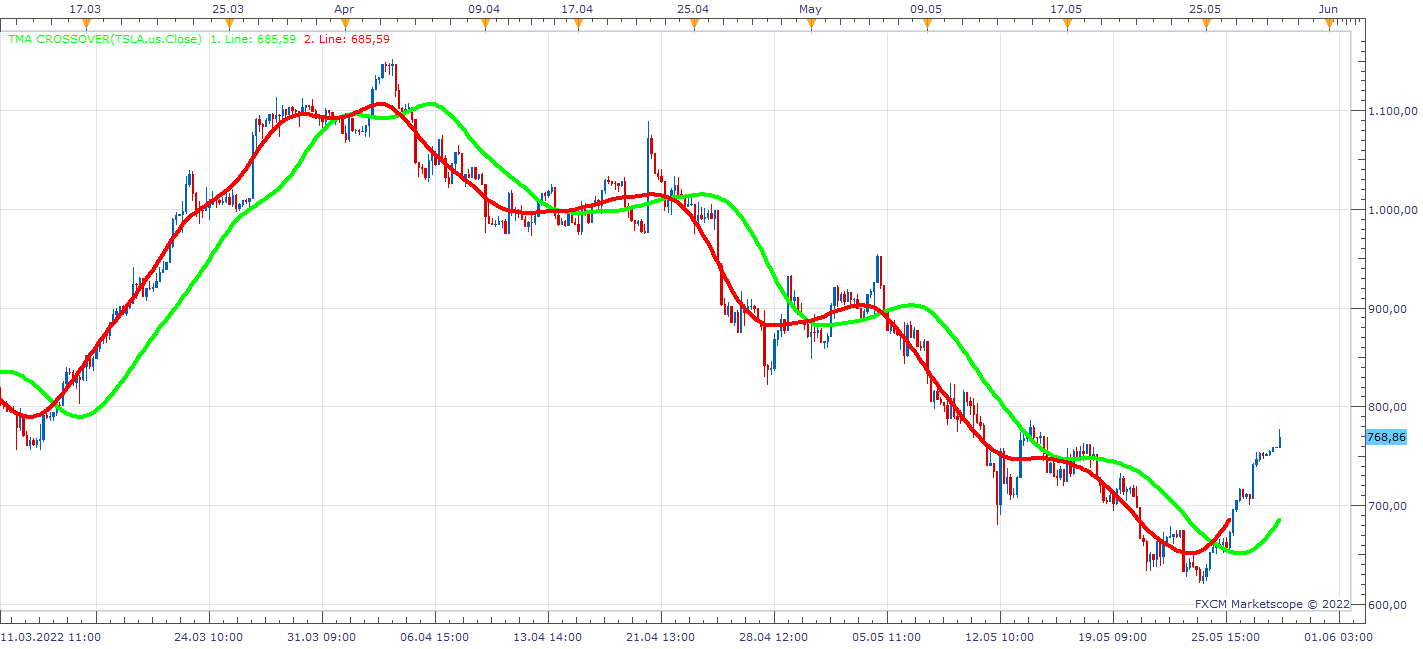Click the 17.04 date marker
The width and height of the screenshot is (1423, 649).
pos(577,9)
